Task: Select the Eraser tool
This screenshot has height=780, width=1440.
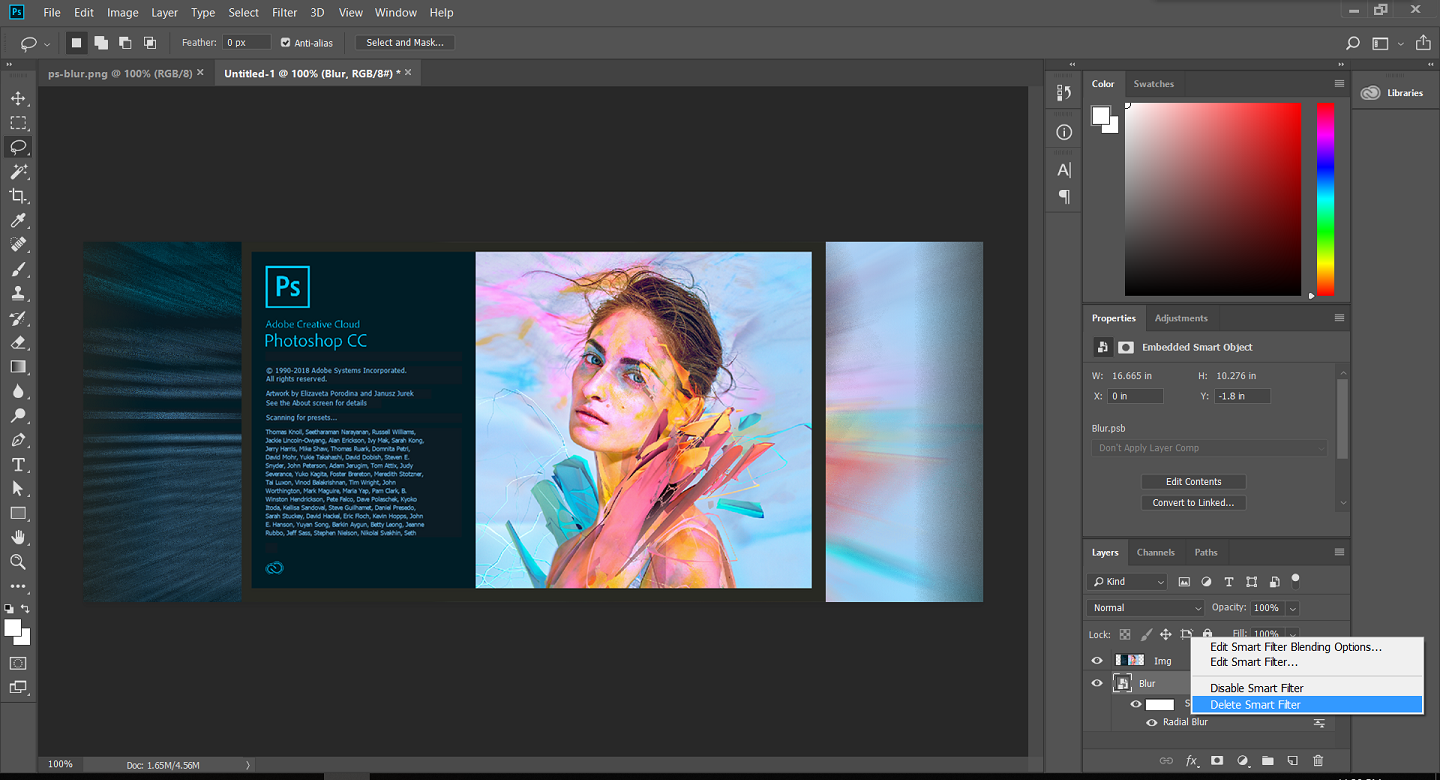Action: coord(18,343)
